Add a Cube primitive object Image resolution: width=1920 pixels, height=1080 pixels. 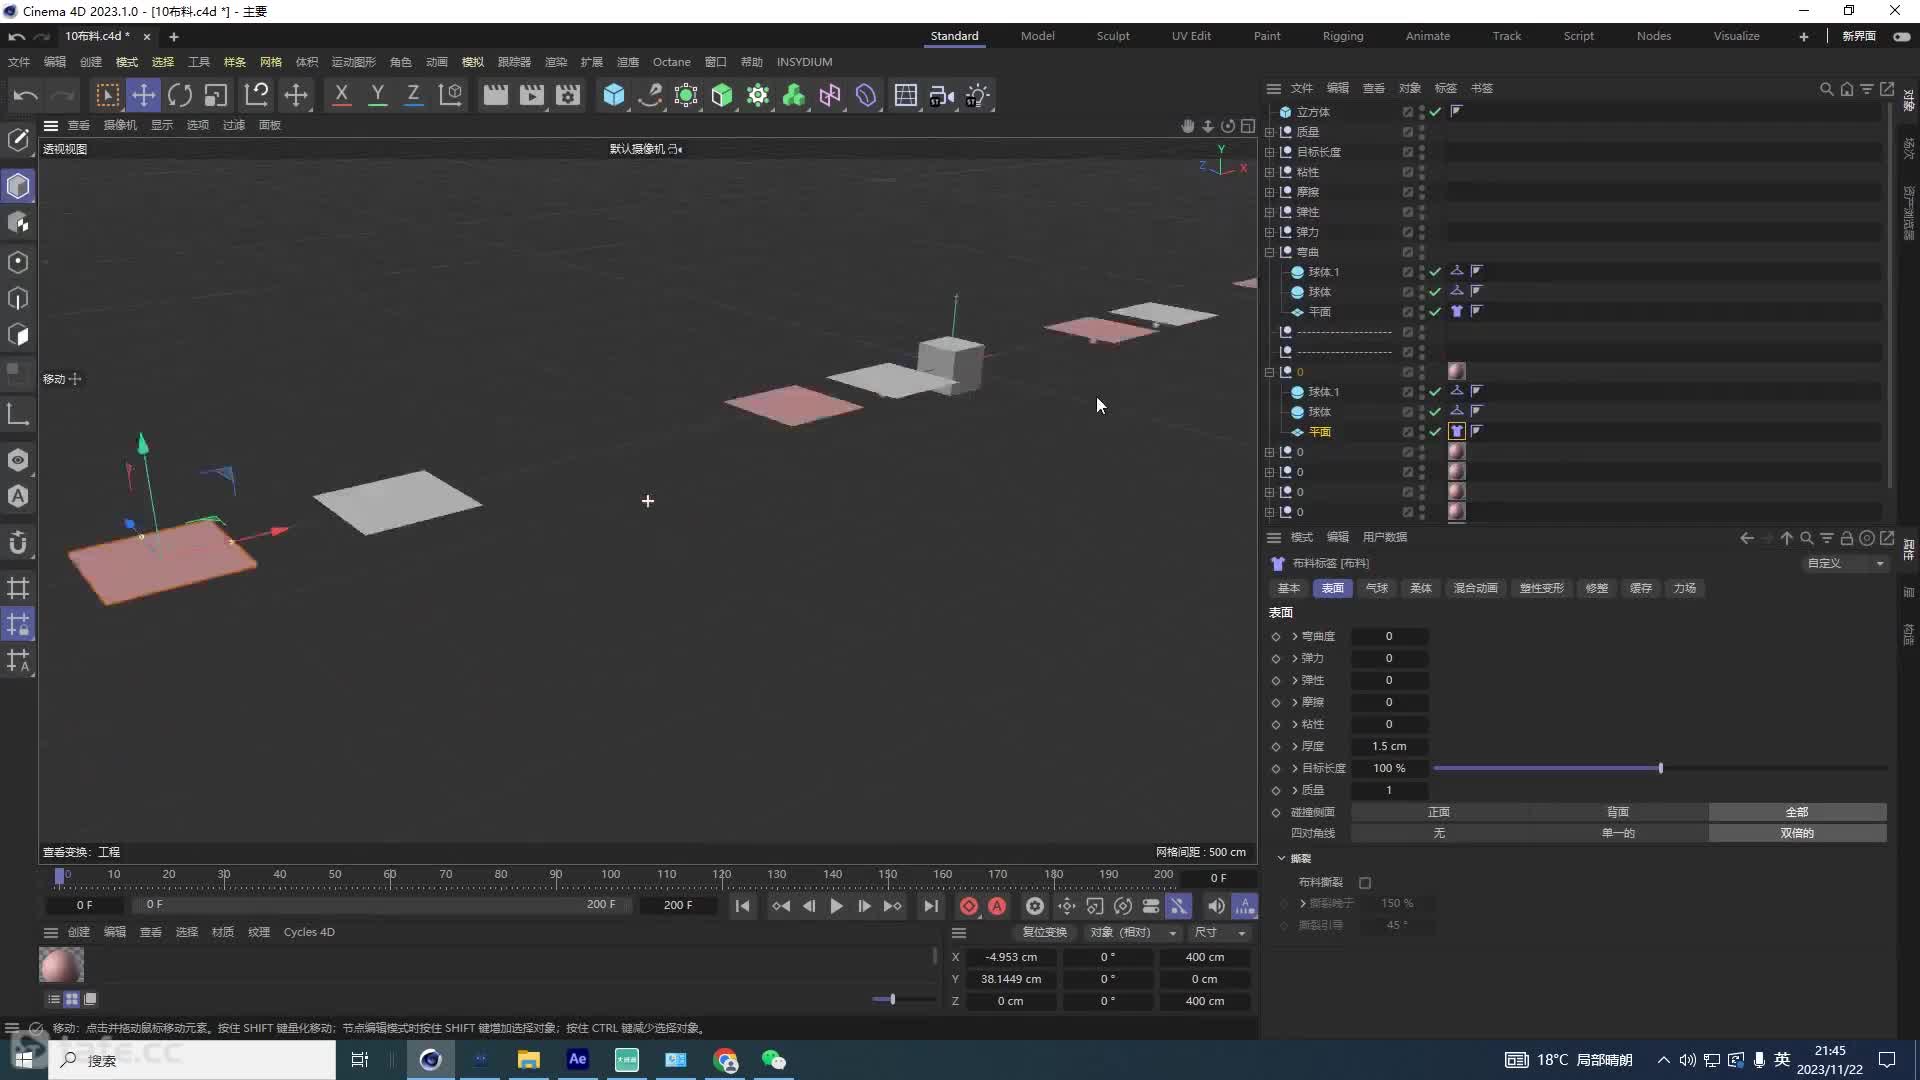(x=614, y=95)
